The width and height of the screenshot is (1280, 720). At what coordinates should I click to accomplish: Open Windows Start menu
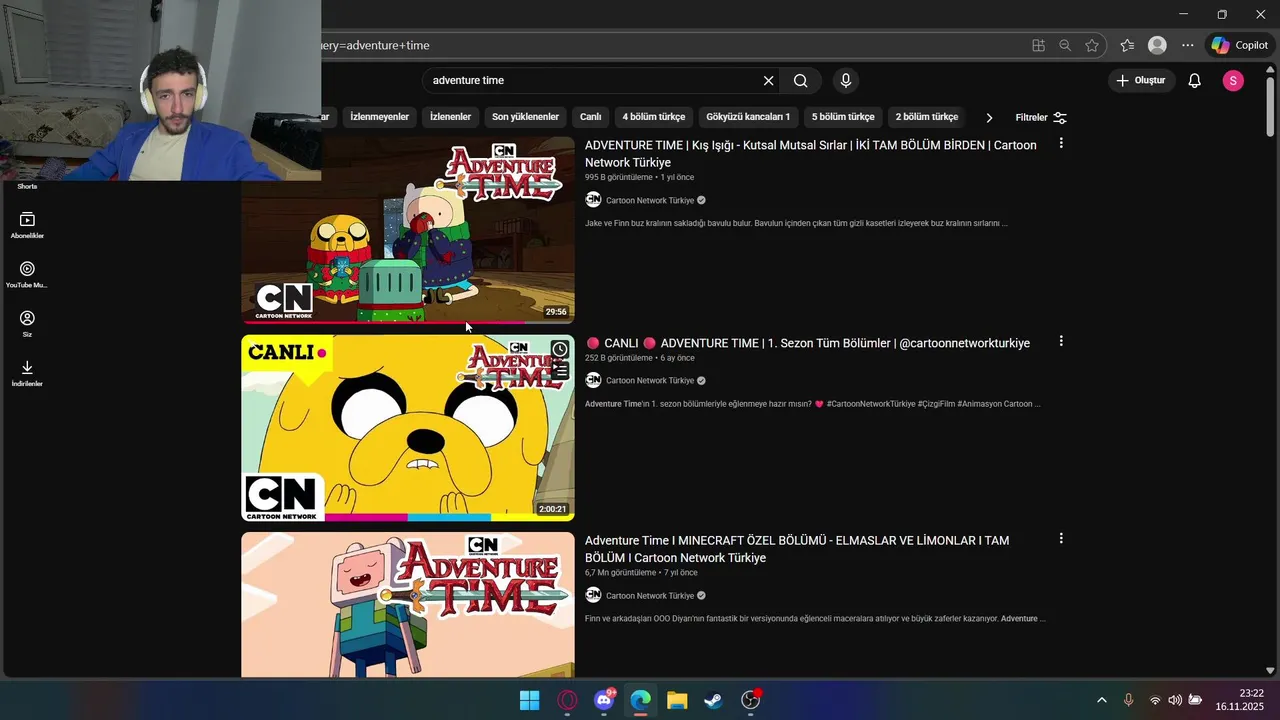coord(529,700)
